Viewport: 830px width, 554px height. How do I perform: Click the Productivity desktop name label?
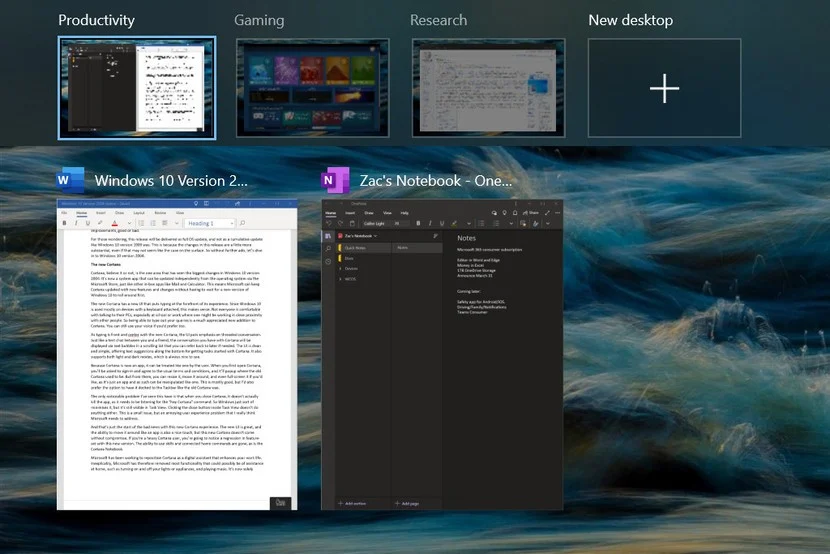pos(96,20)
